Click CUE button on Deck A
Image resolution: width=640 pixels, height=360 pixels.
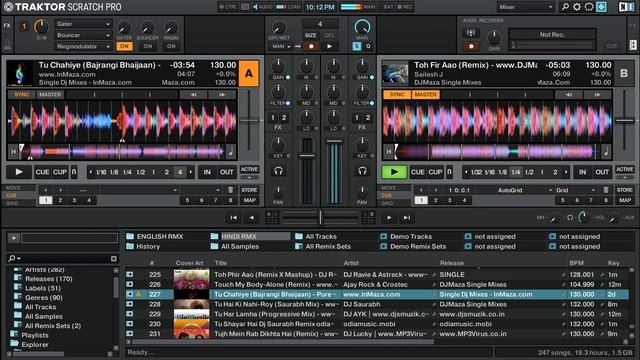pyautogui.click(x=42, y=172)
